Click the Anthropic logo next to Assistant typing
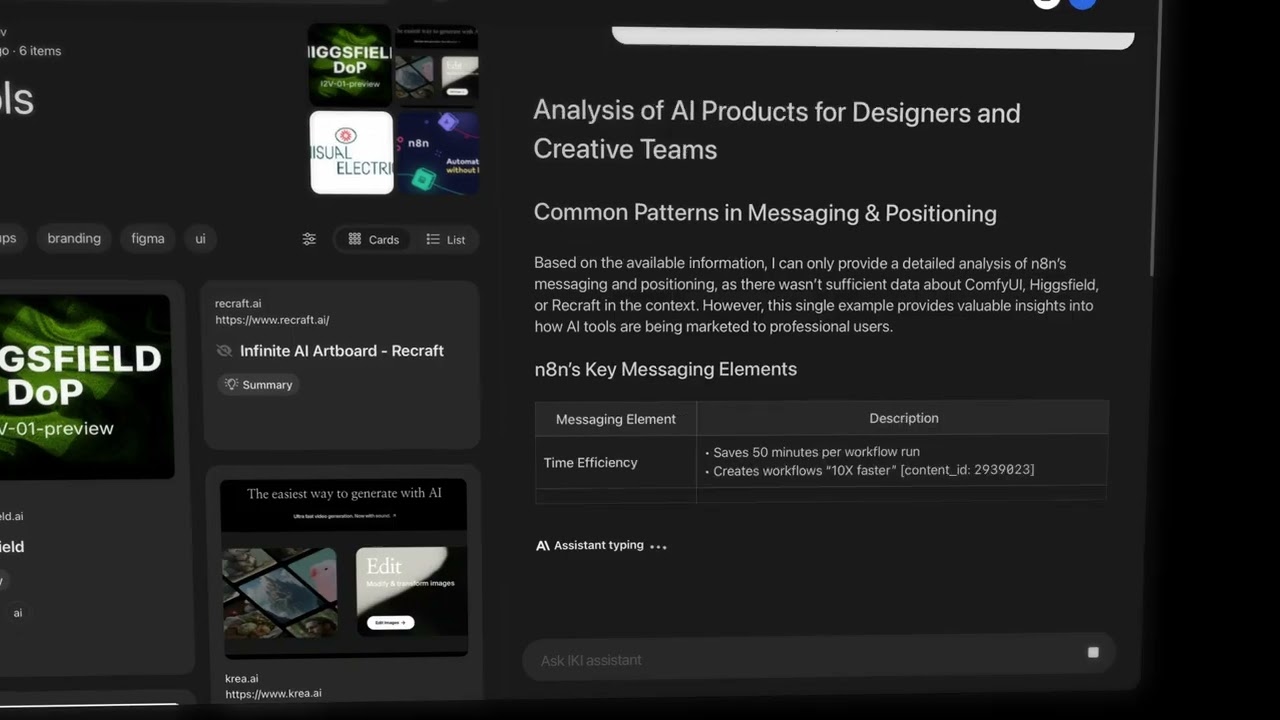Viewport: 1280px width, 720px height. point(543,546)
